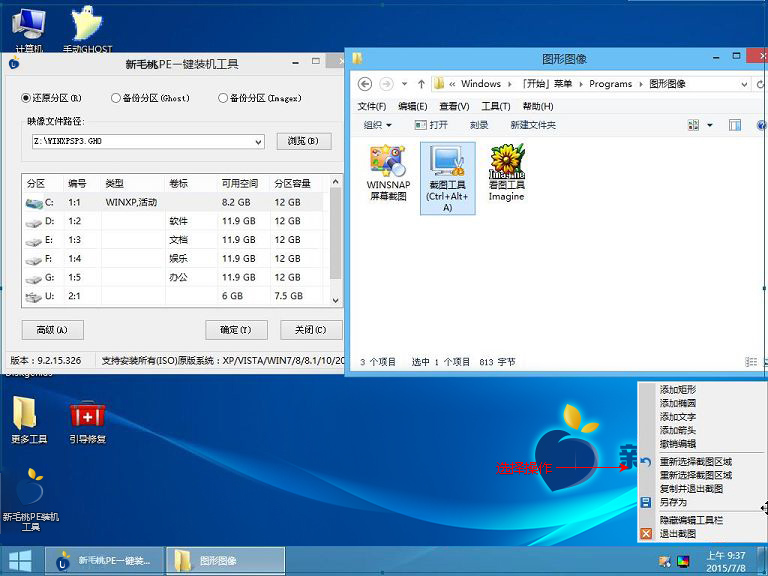The width and height of the screenshot is (768, 576).
Task: Click the 确定(Y) button
Action: 236,330
